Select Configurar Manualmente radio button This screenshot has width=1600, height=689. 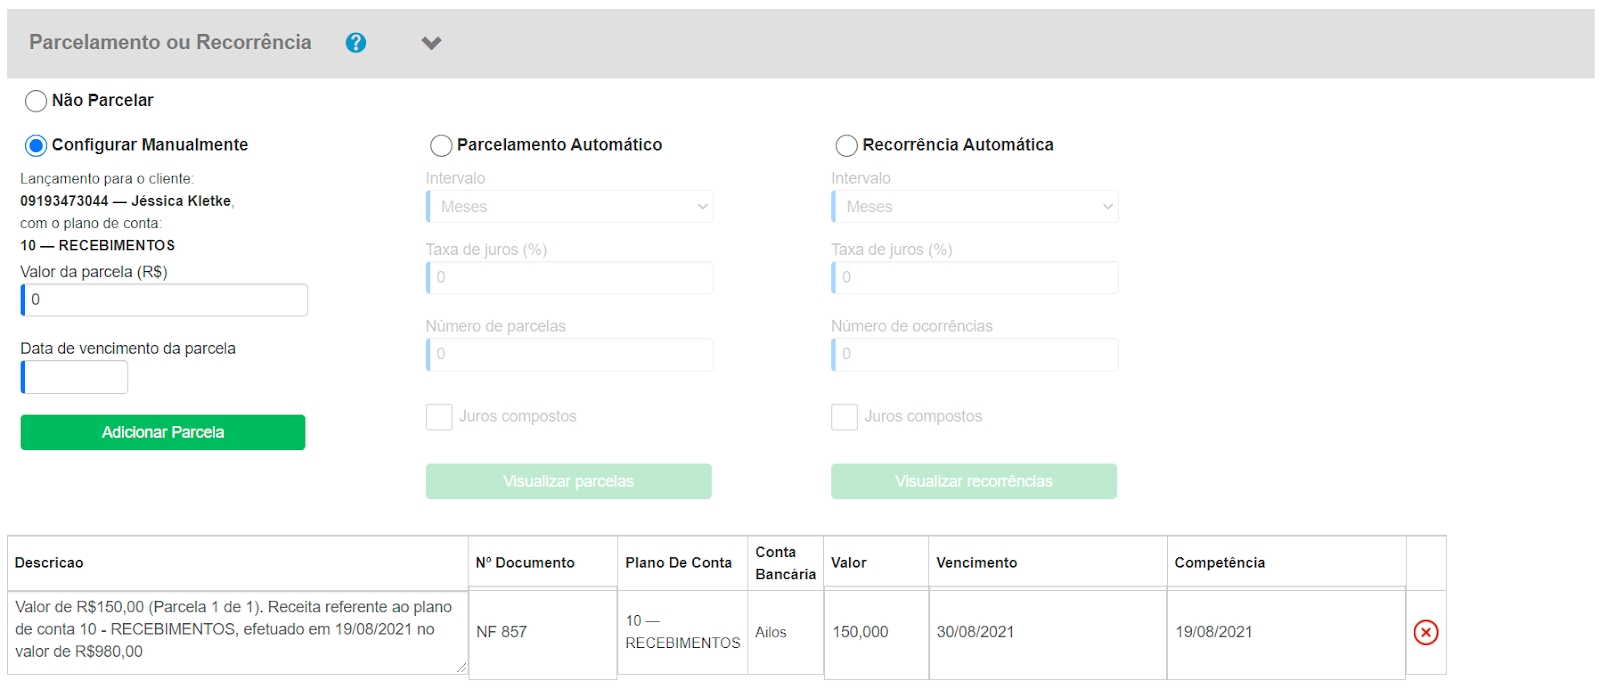36,146
